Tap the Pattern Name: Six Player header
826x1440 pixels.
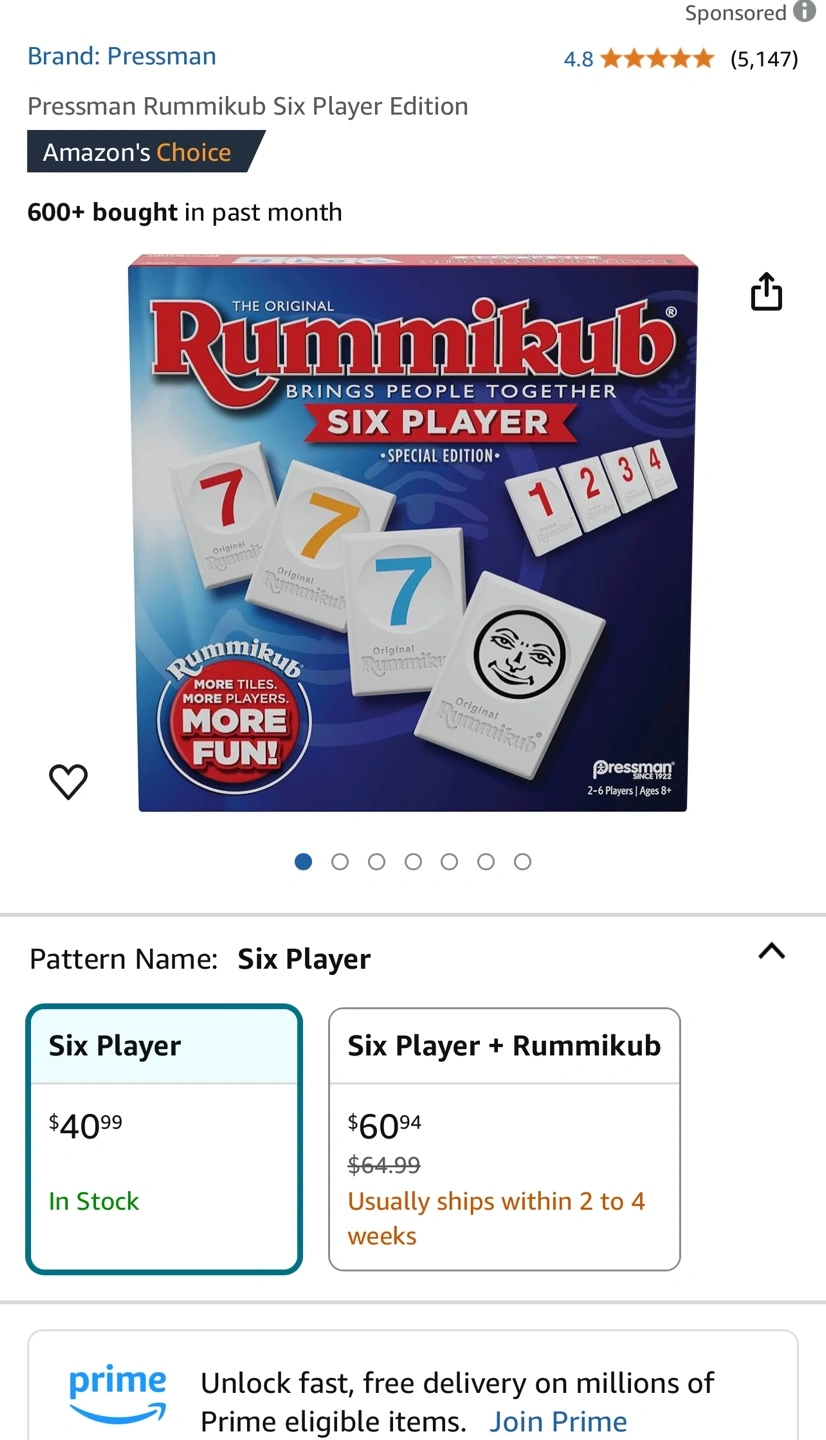[x=200, y=959]
